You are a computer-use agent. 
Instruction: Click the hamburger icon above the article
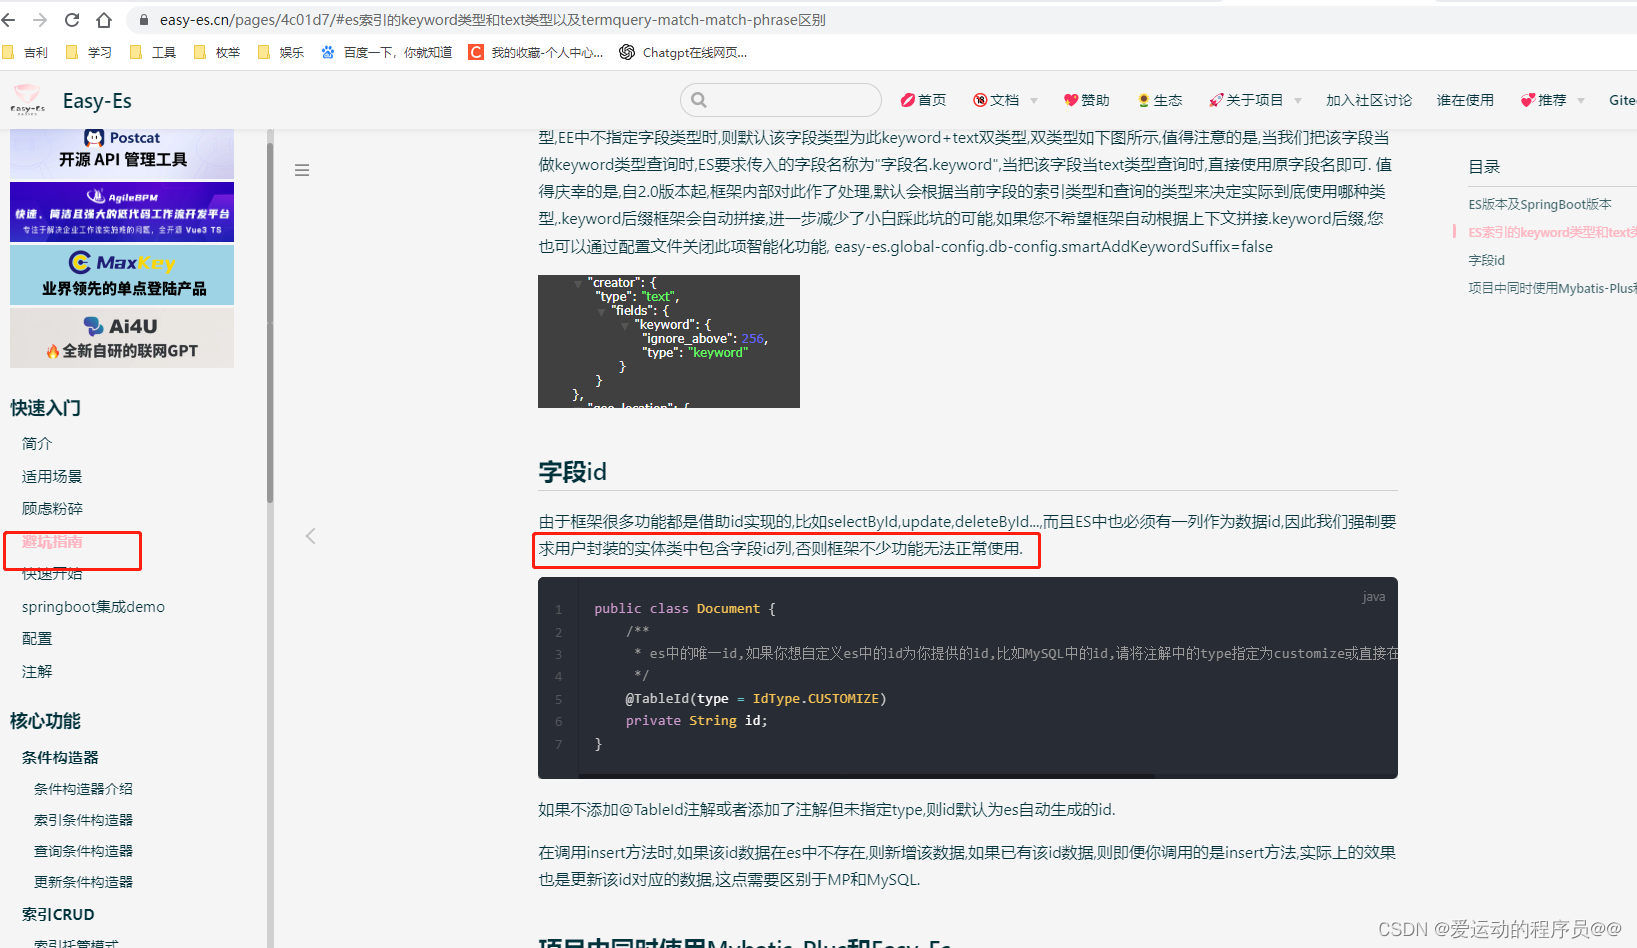302,170
